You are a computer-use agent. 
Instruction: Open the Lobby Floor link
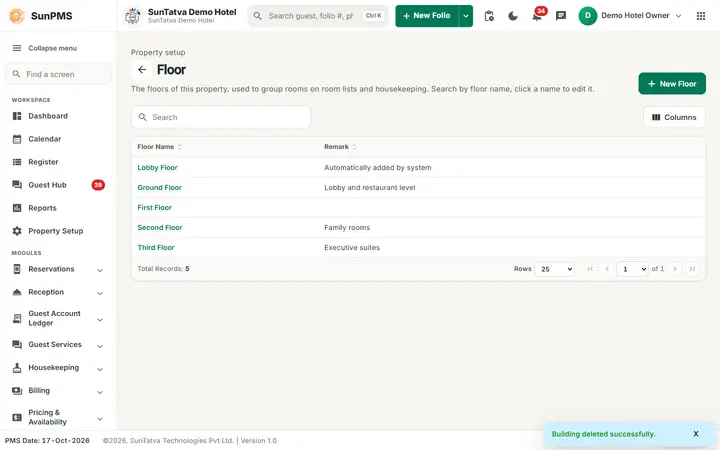[x=158, y=168]
